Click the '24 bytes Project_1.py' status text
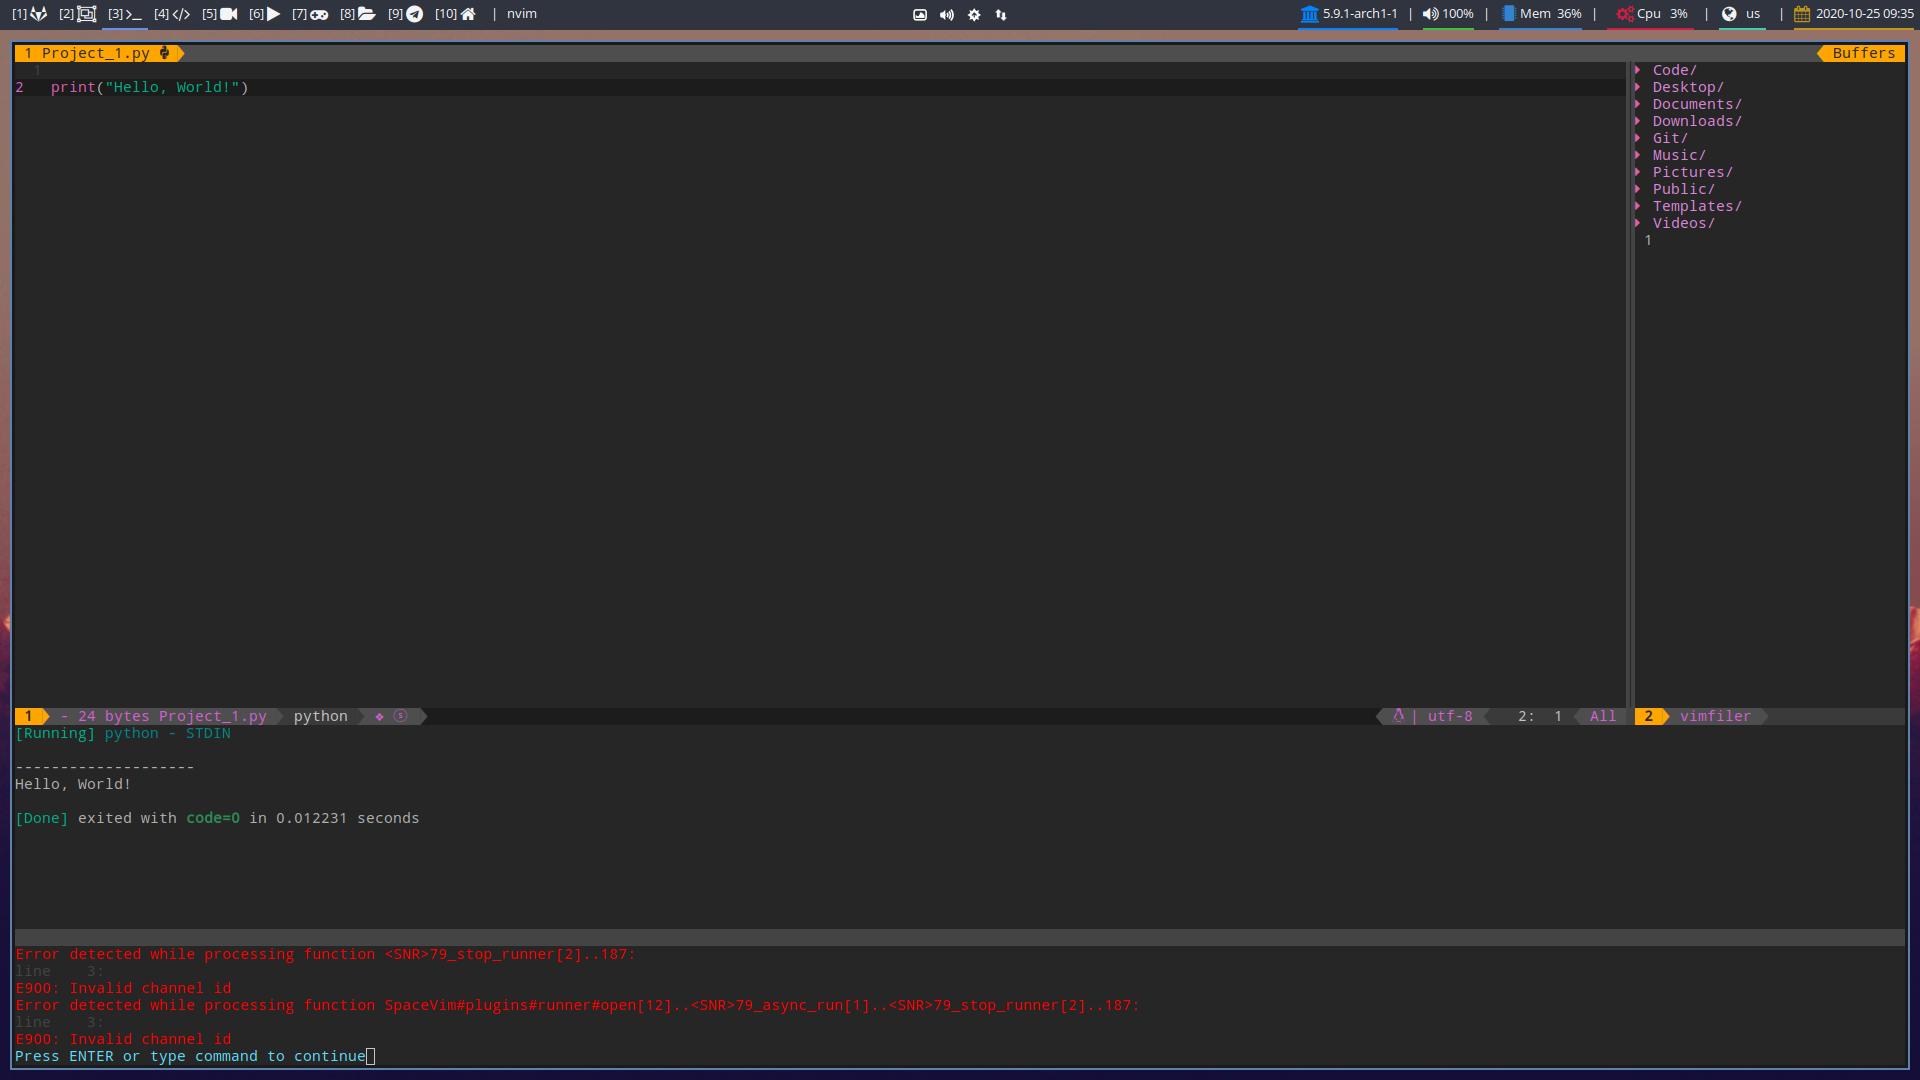 [x=172, y=716]
